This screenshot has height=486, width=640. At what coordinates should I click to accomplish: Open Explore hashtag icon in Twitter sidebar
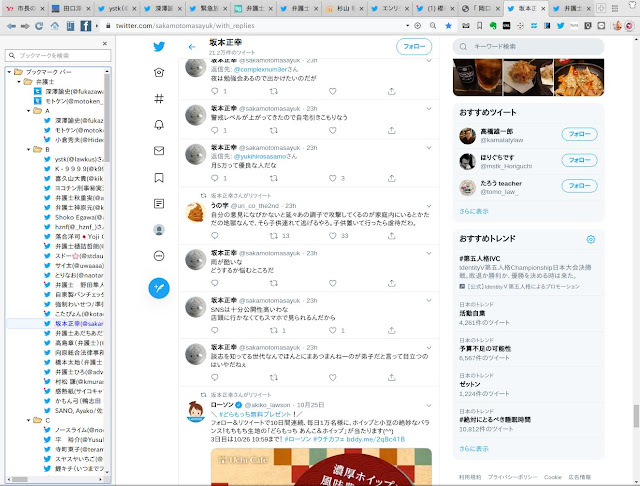[159, 98]
